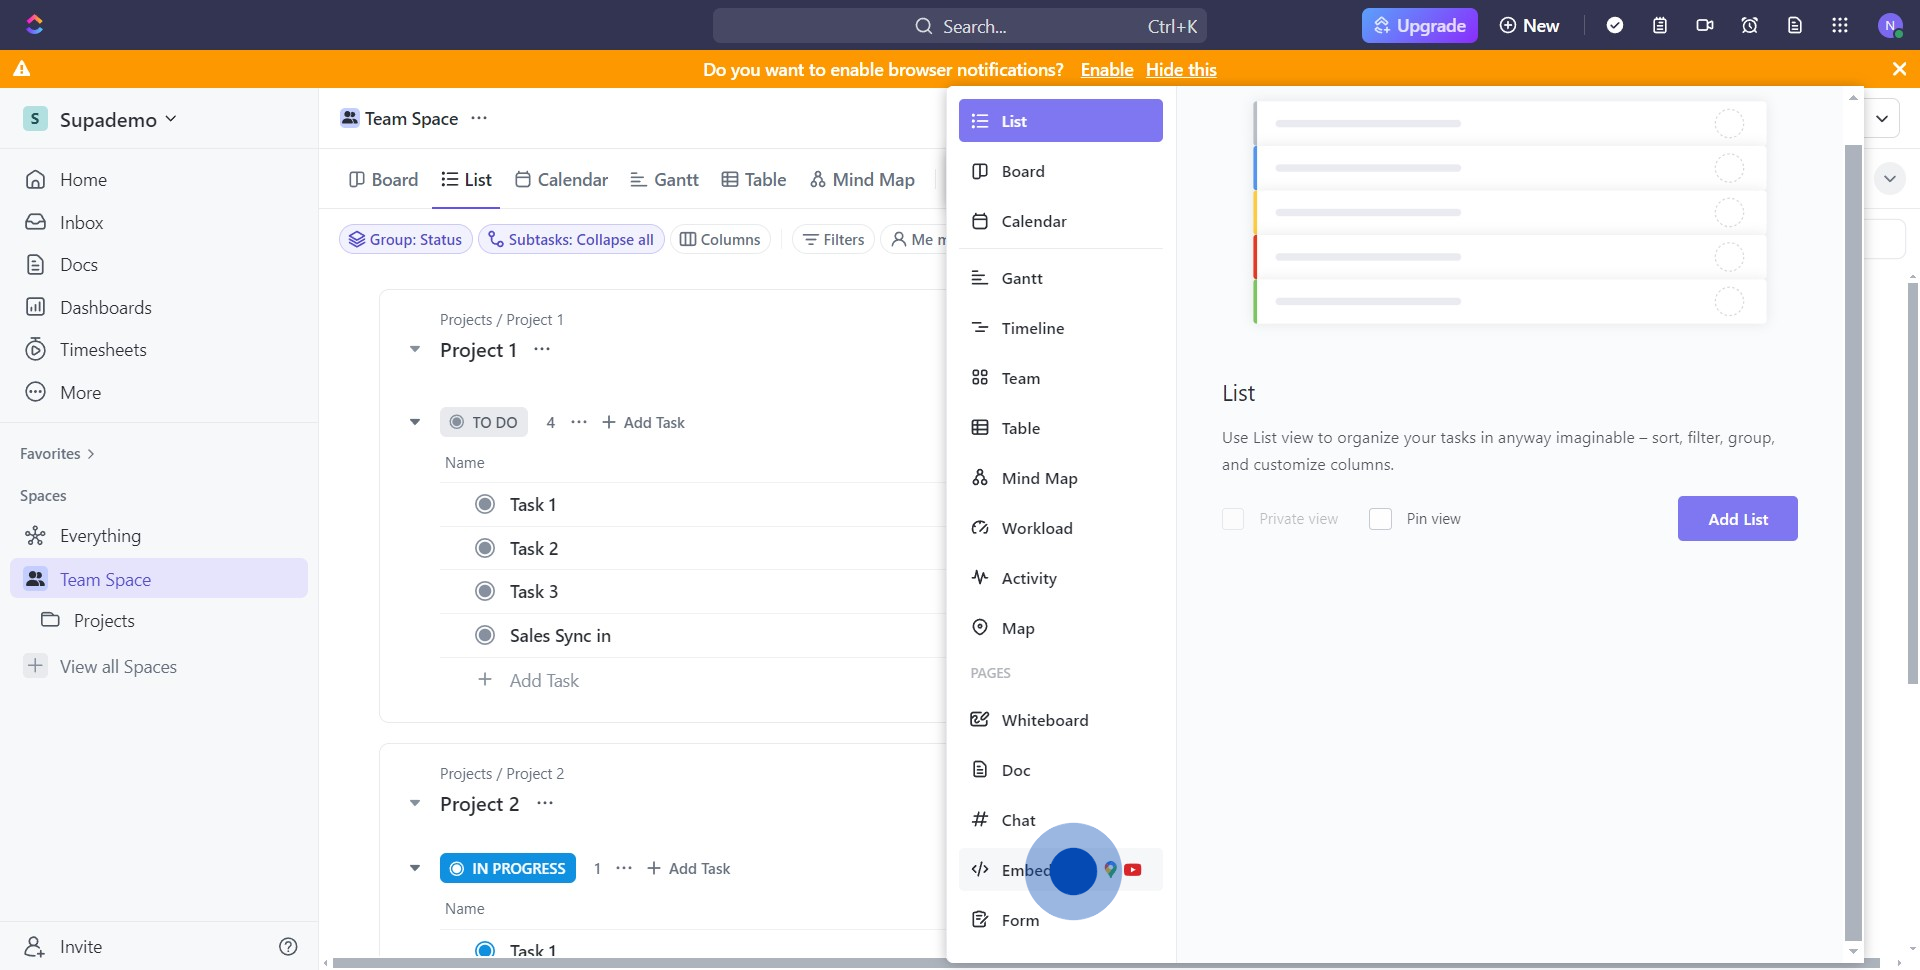Open the apps grid icon in top bar
Viewport: 1920px width, 970px height.
coord(1839,26)
